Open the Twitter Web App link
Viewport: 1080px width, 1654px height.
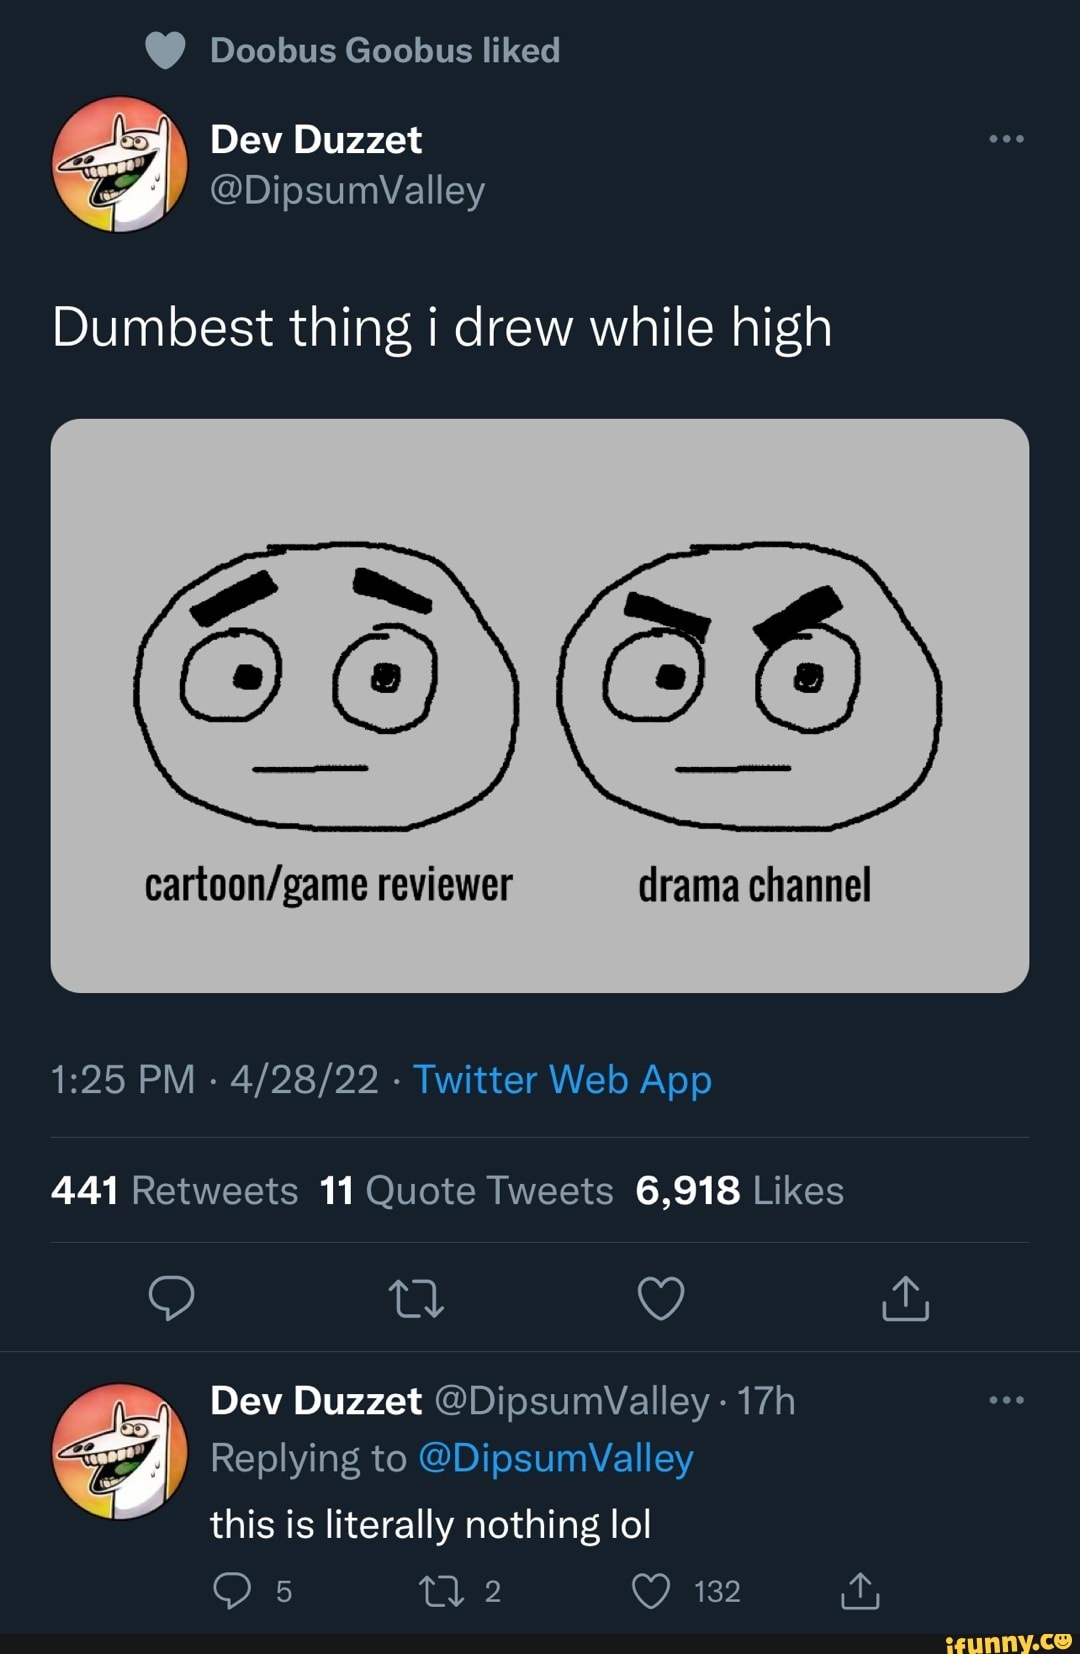click(x=561, y=1079)
